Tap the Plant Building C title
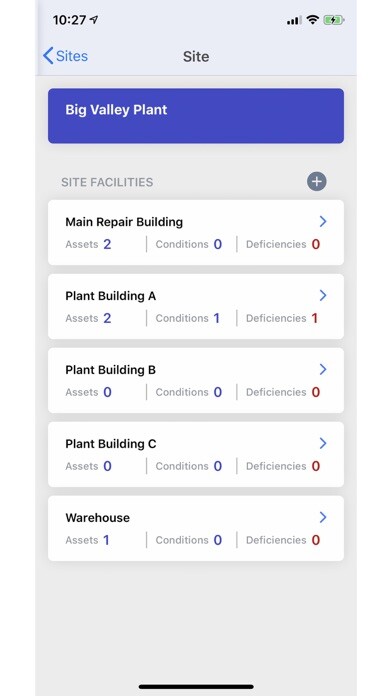392x696 pixels. [x=111, y=443]
